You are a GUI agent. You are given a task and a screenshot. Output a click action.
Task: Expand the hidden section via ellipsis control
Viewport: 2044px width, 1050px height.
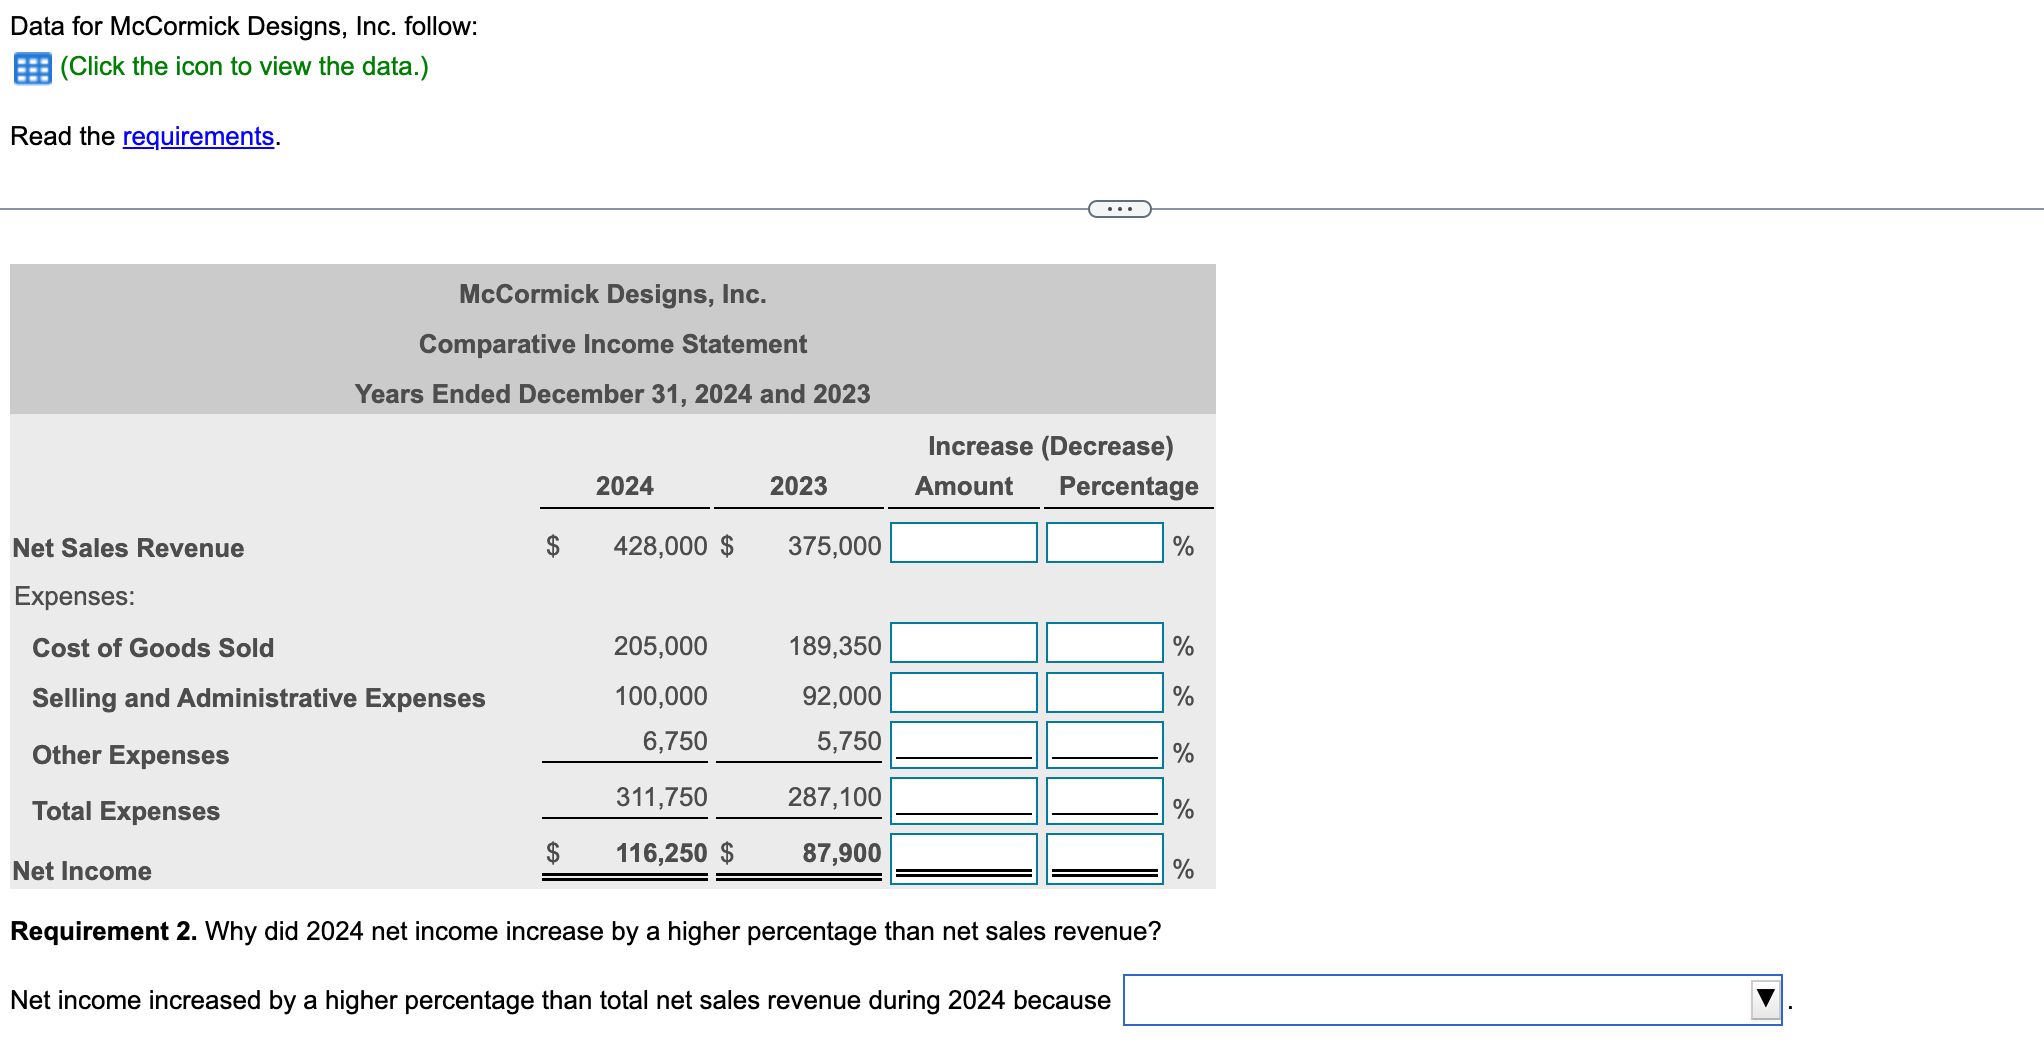(1118, 208)
